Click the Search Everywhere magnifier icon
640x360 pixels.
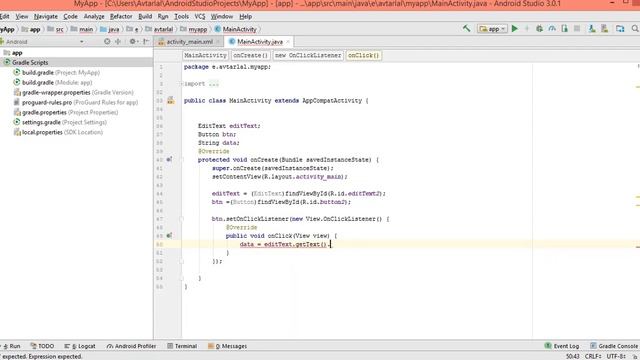point(635,29)
